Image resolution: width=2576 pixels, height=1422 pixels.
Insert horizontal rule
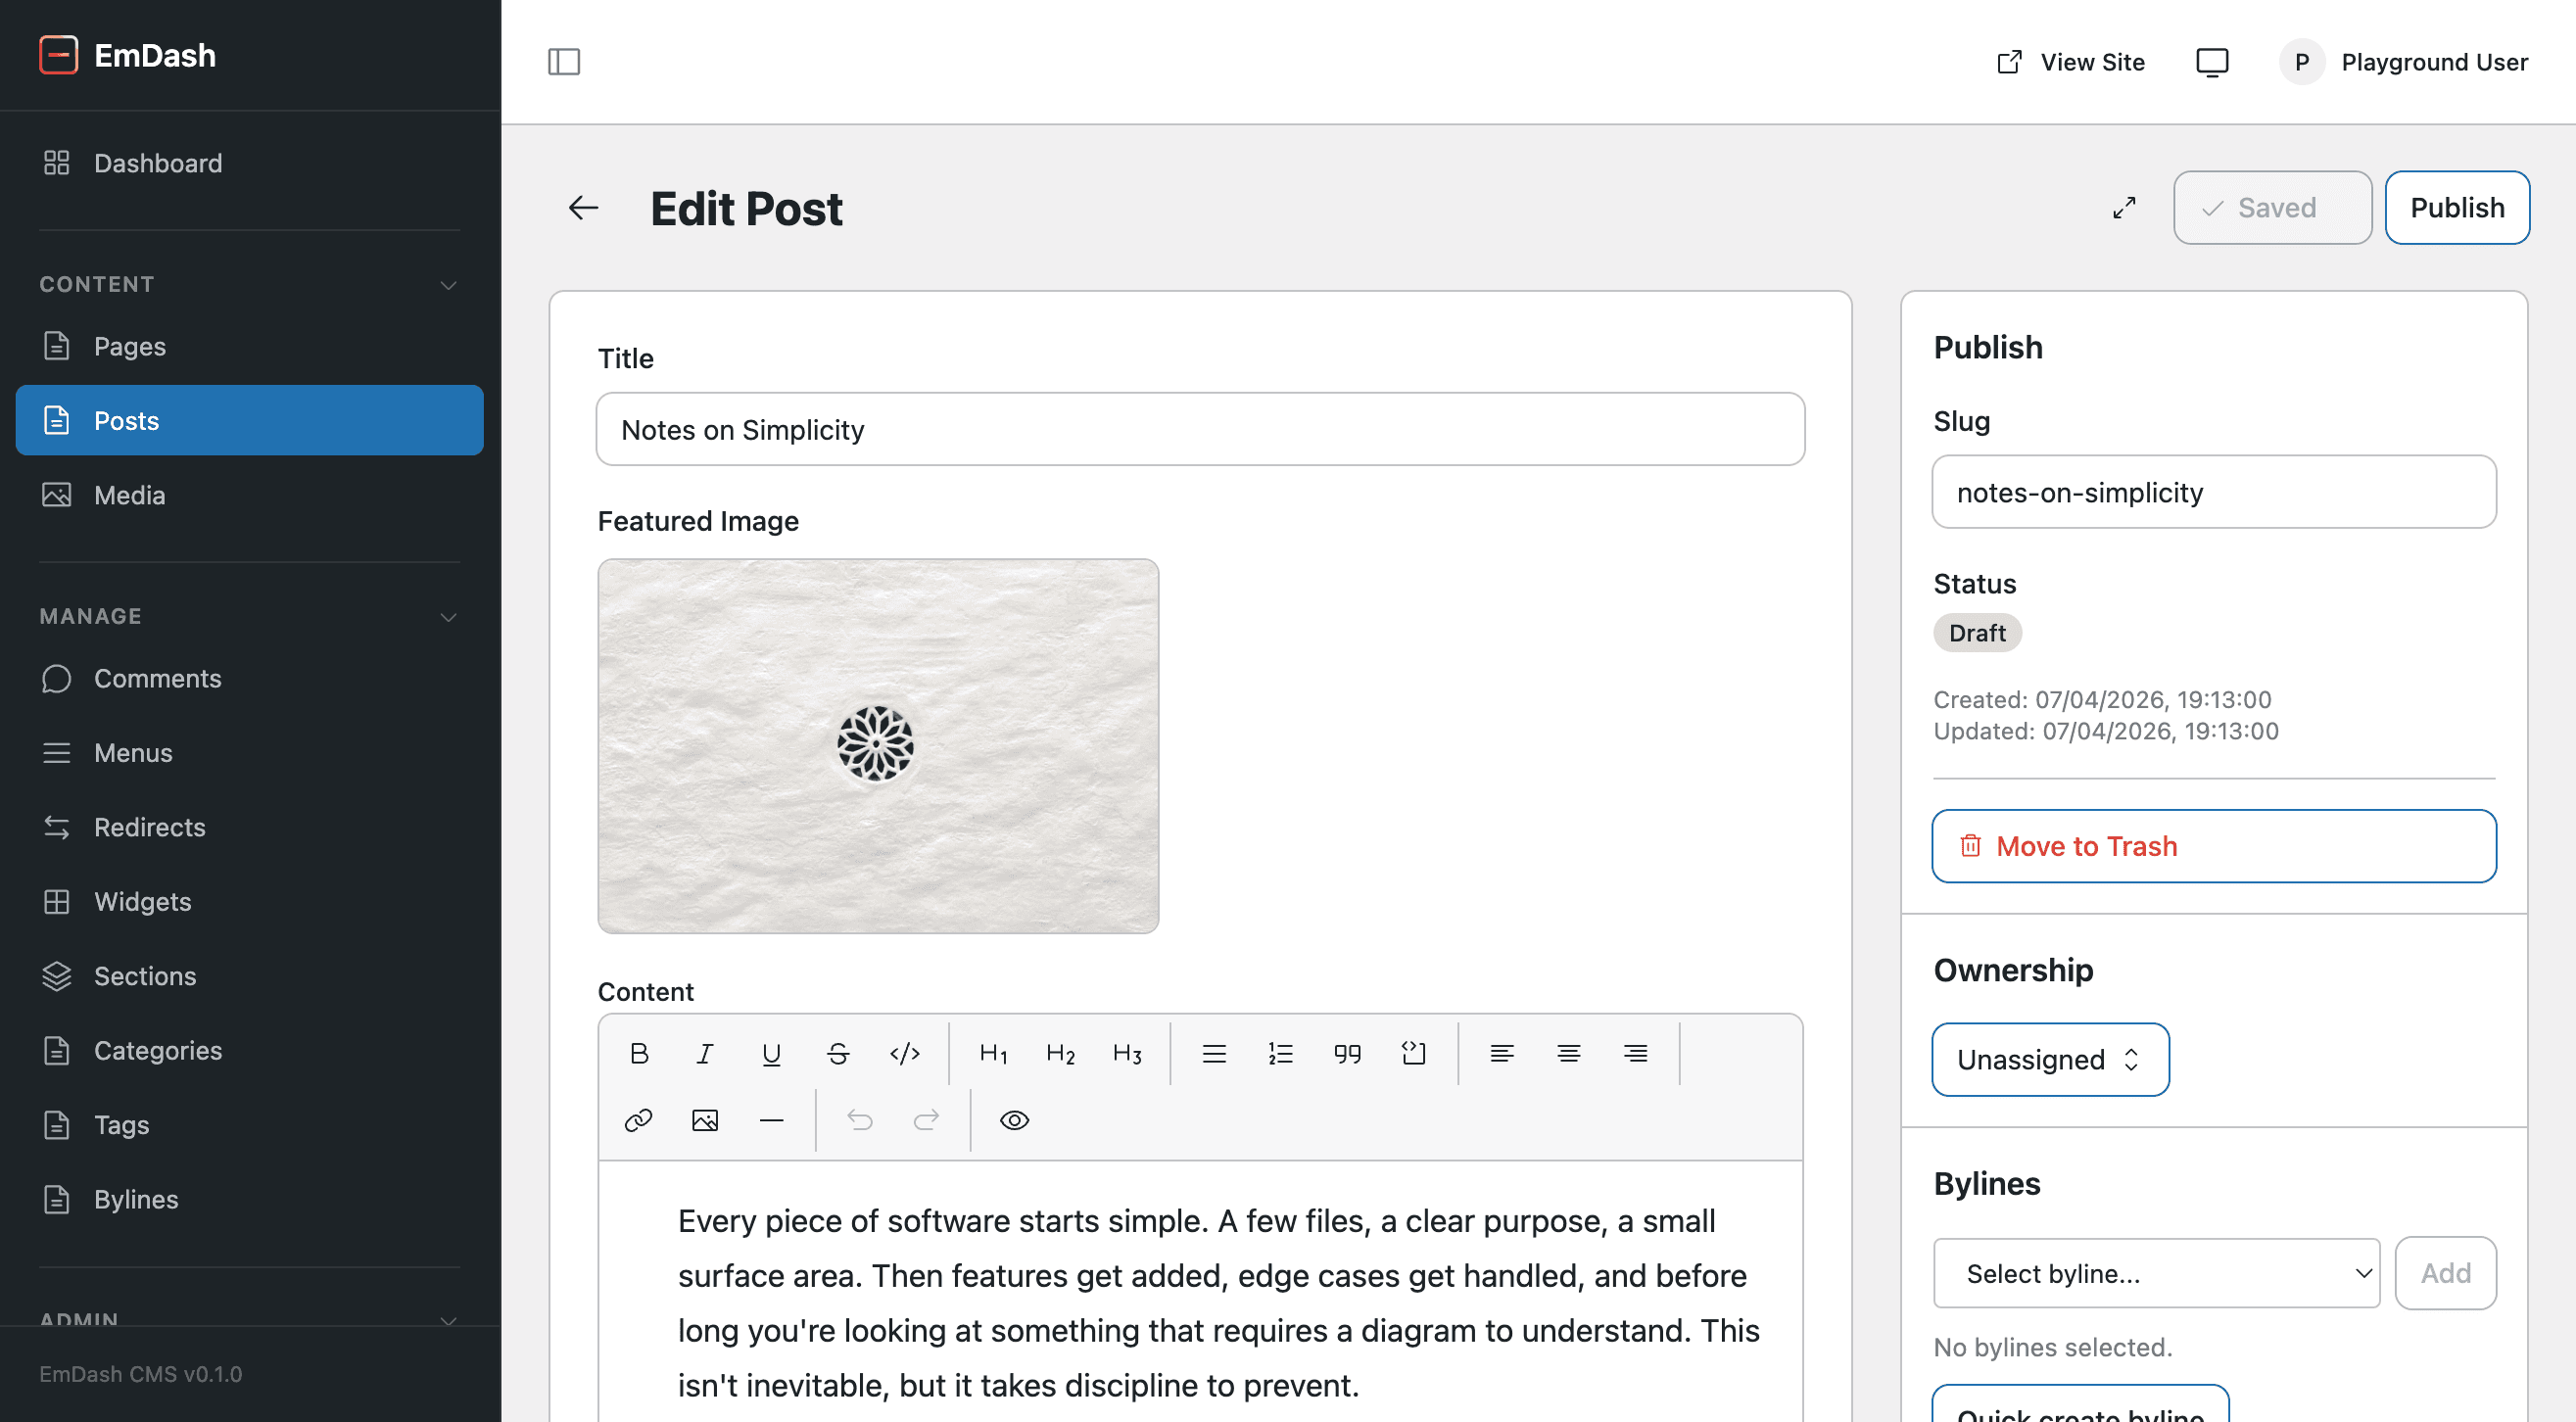click(x=771, y=1120)
